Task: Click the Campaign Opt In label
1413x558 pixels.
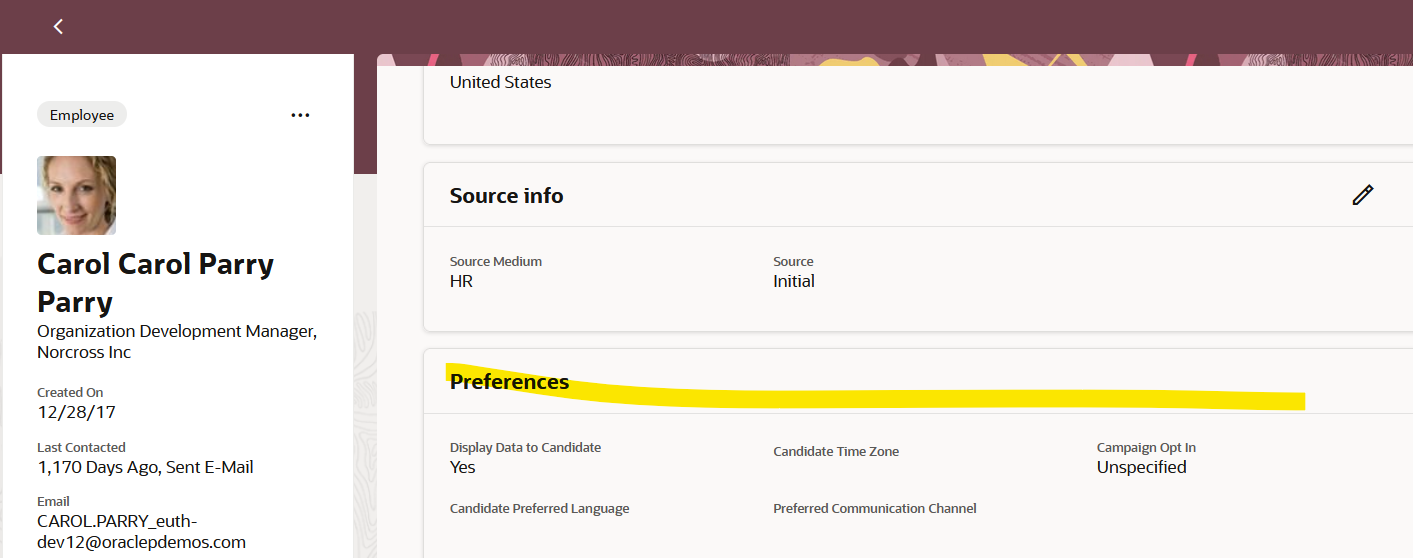Action: [x=1146, y=448]
